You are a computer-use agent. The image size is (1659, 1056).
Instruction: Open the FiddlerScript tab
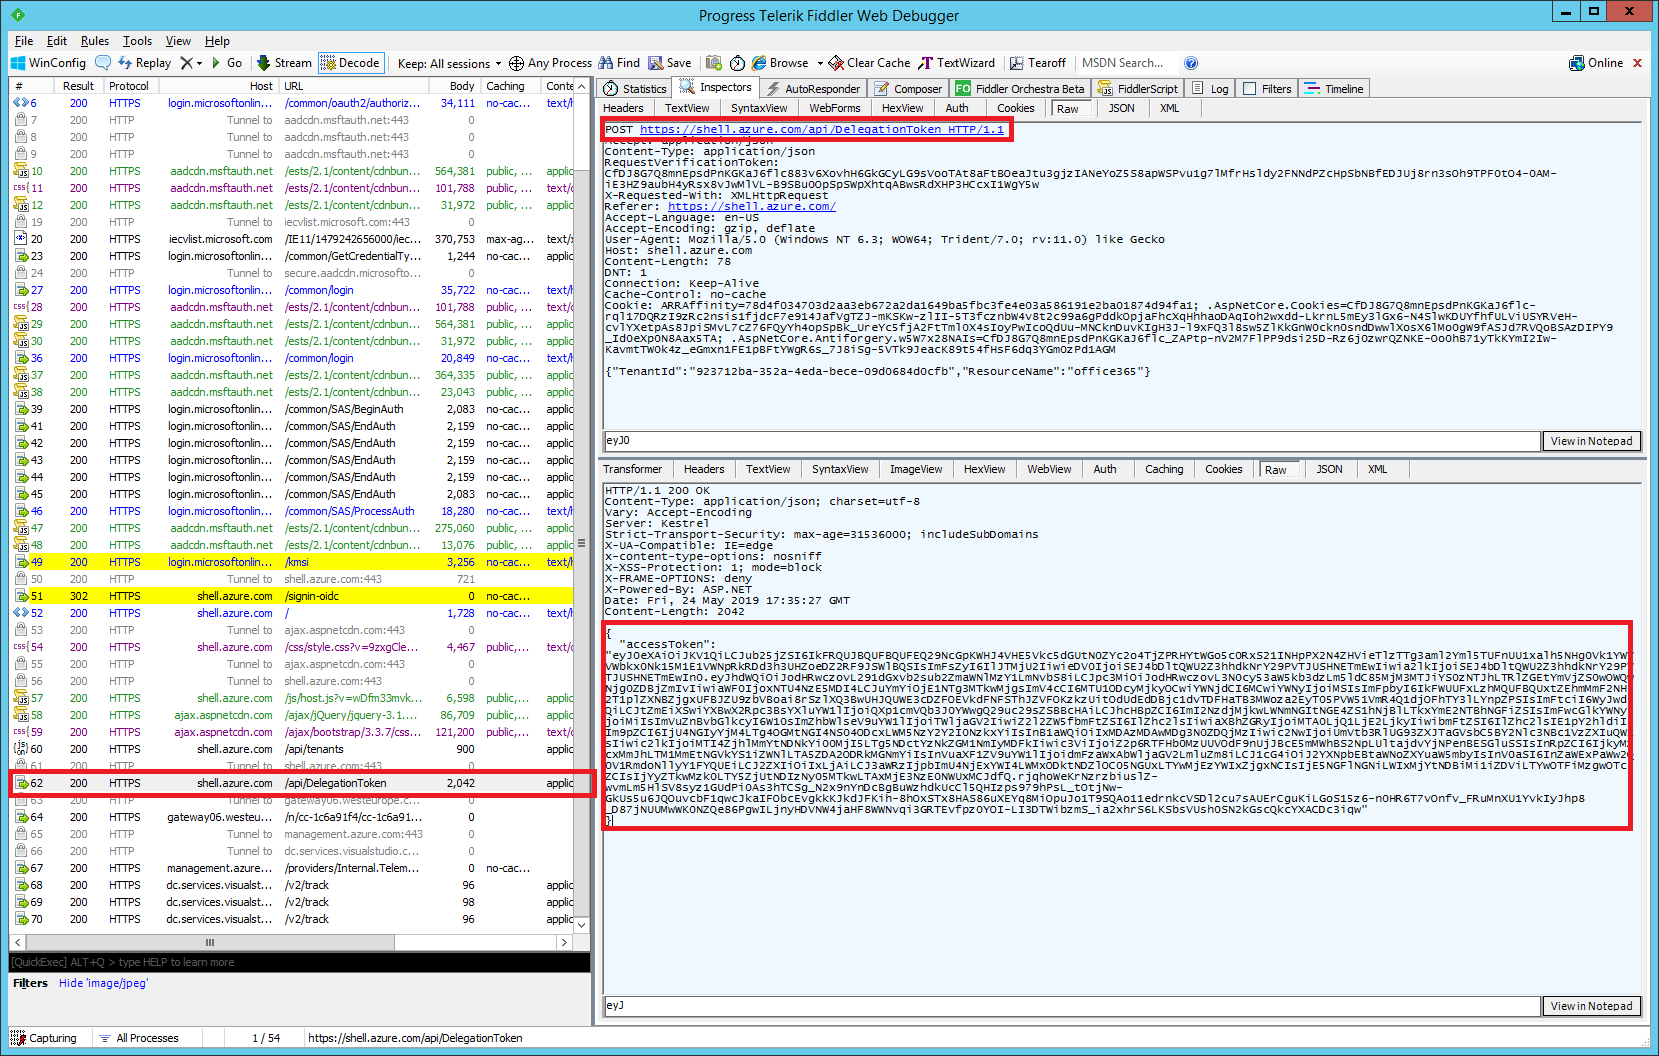1138,89
